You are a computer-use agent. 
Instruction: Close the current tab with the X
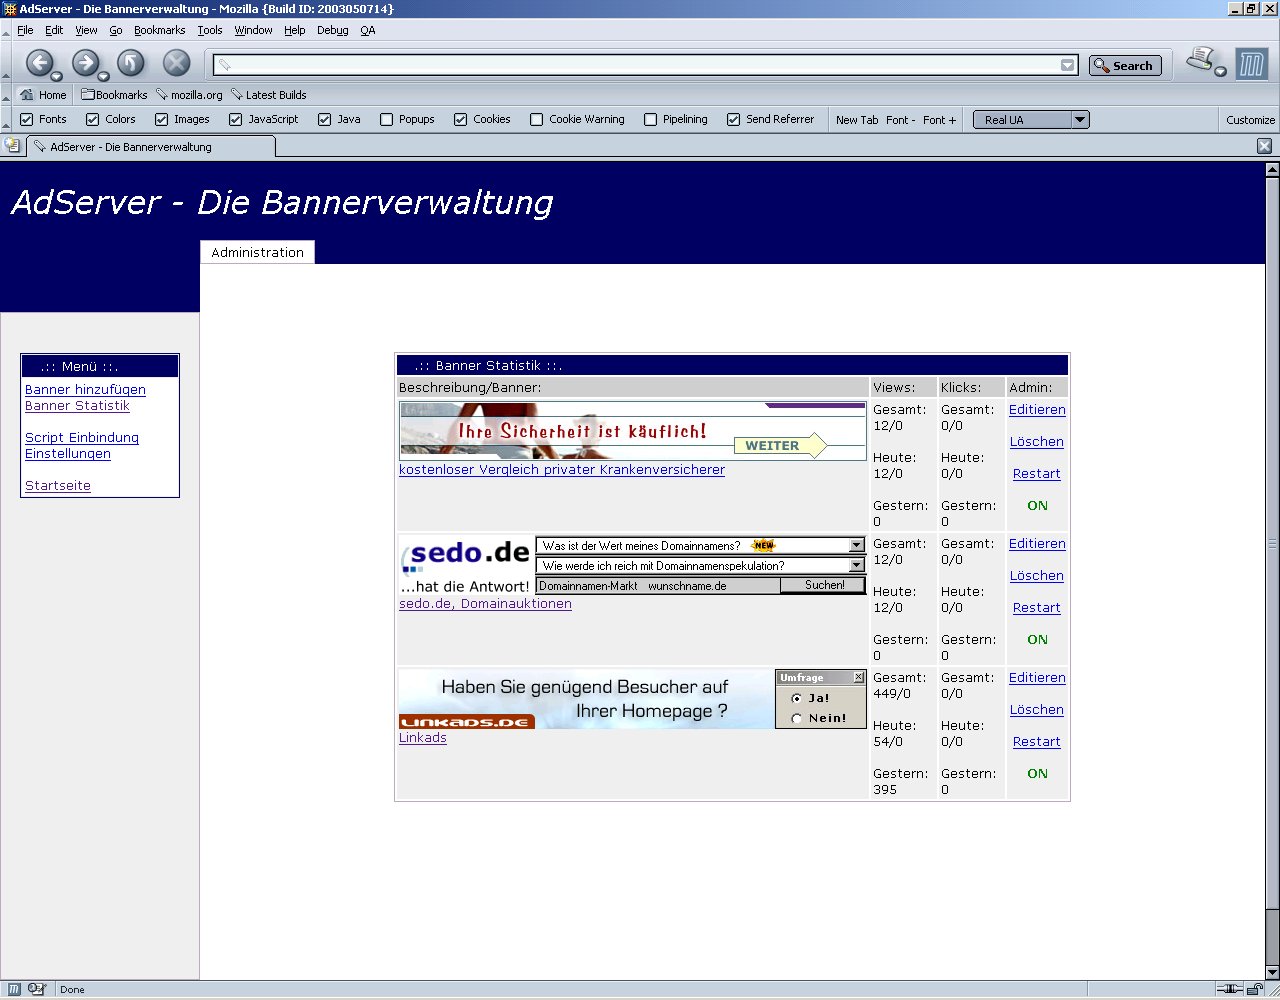1264,146
